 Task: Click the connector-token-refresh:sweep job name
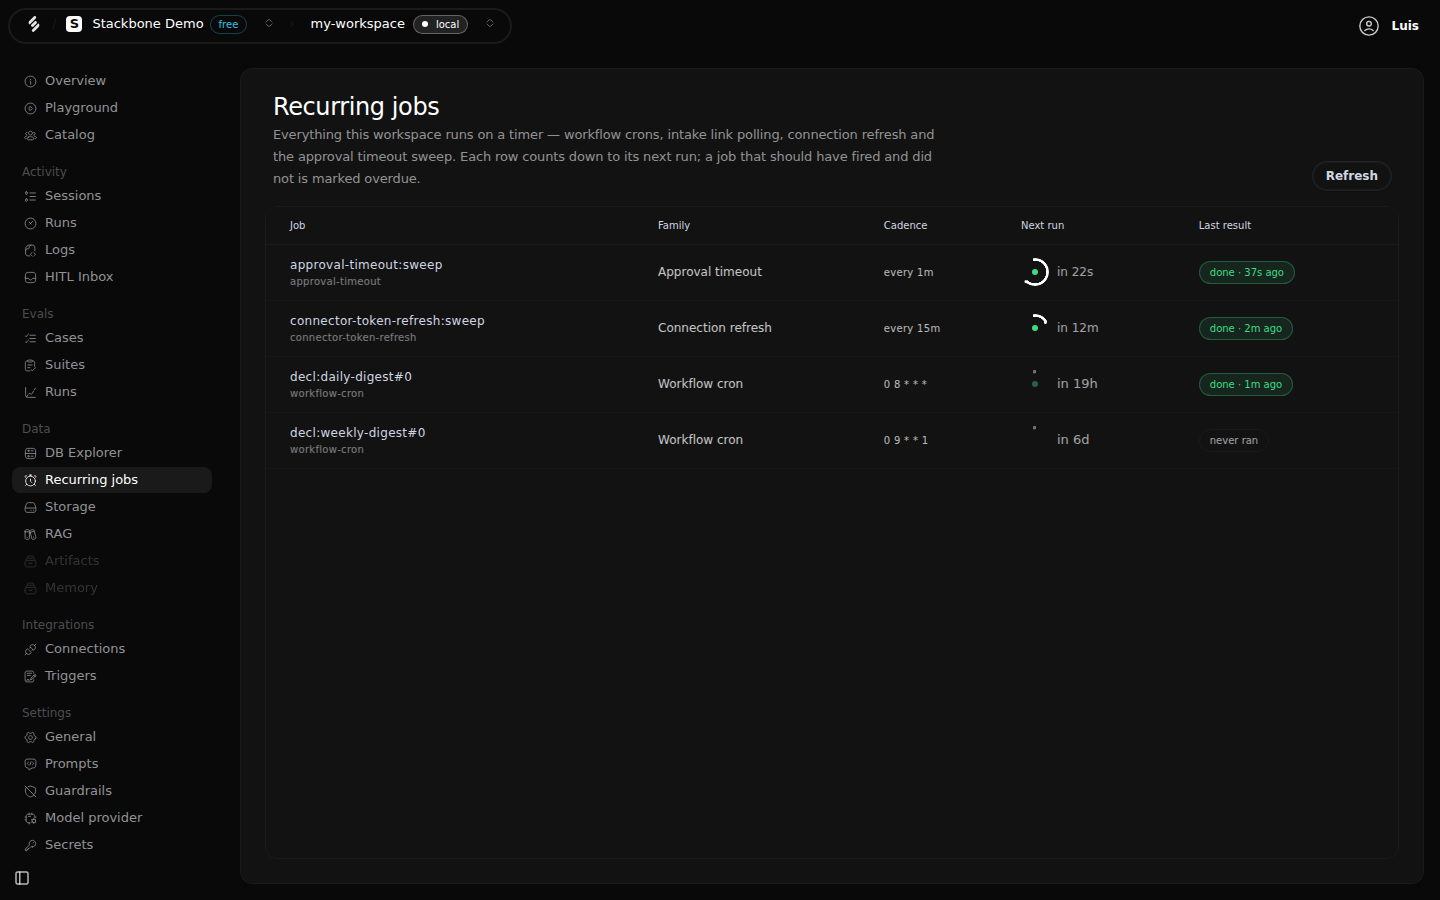click(x=387, y=321)
